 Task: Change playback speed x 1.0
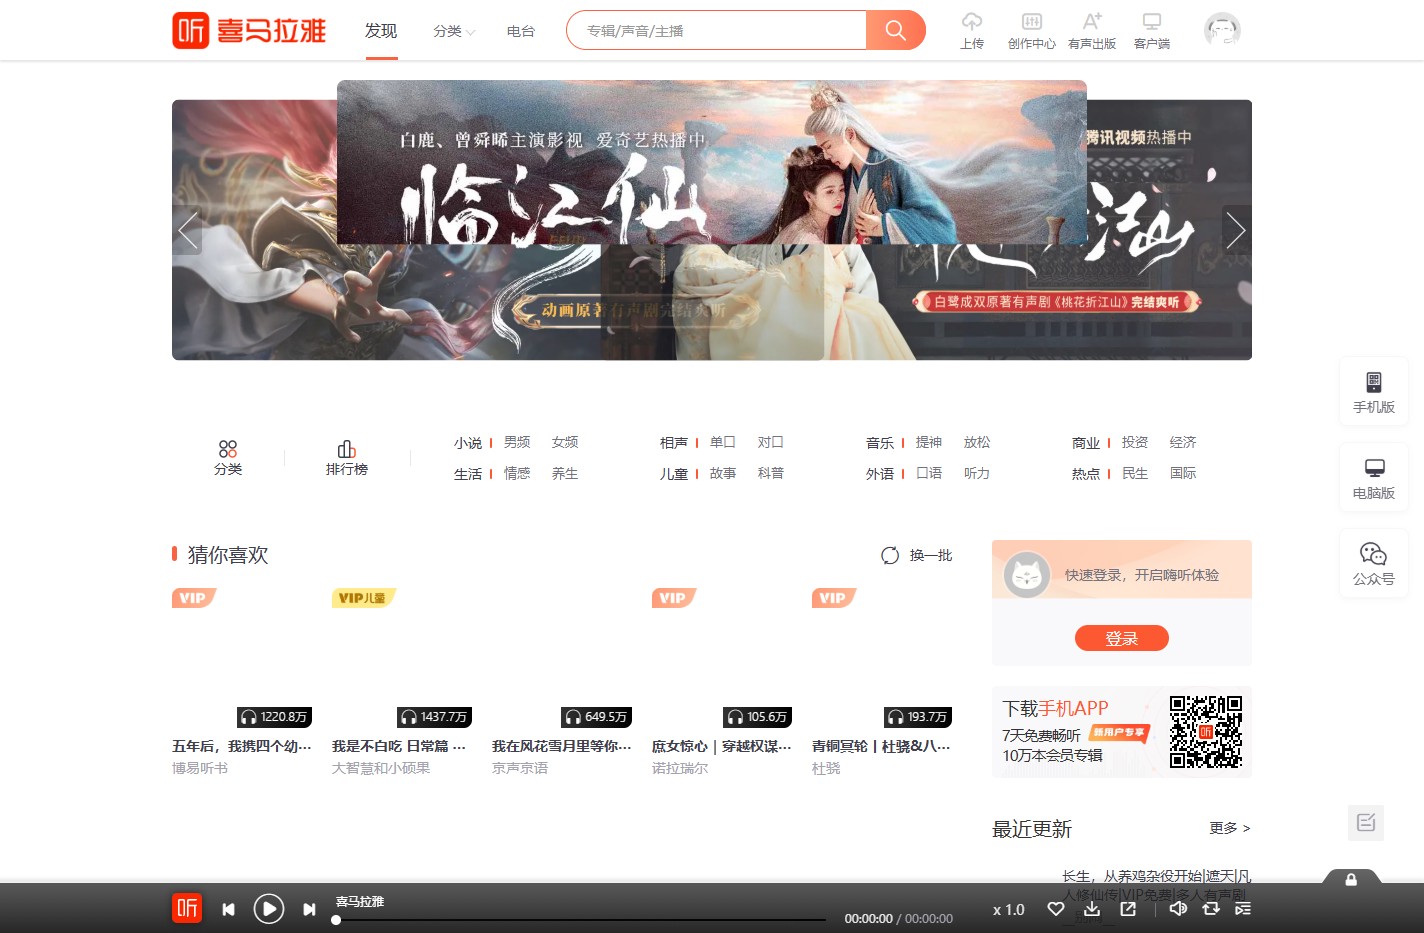tap(1009, 910)
